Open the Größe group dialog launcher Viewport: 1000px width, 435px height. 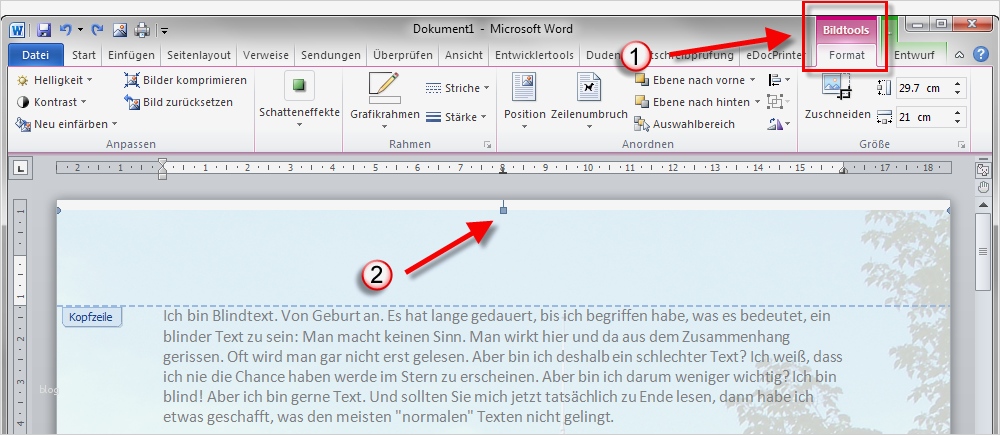coord(961,145)
